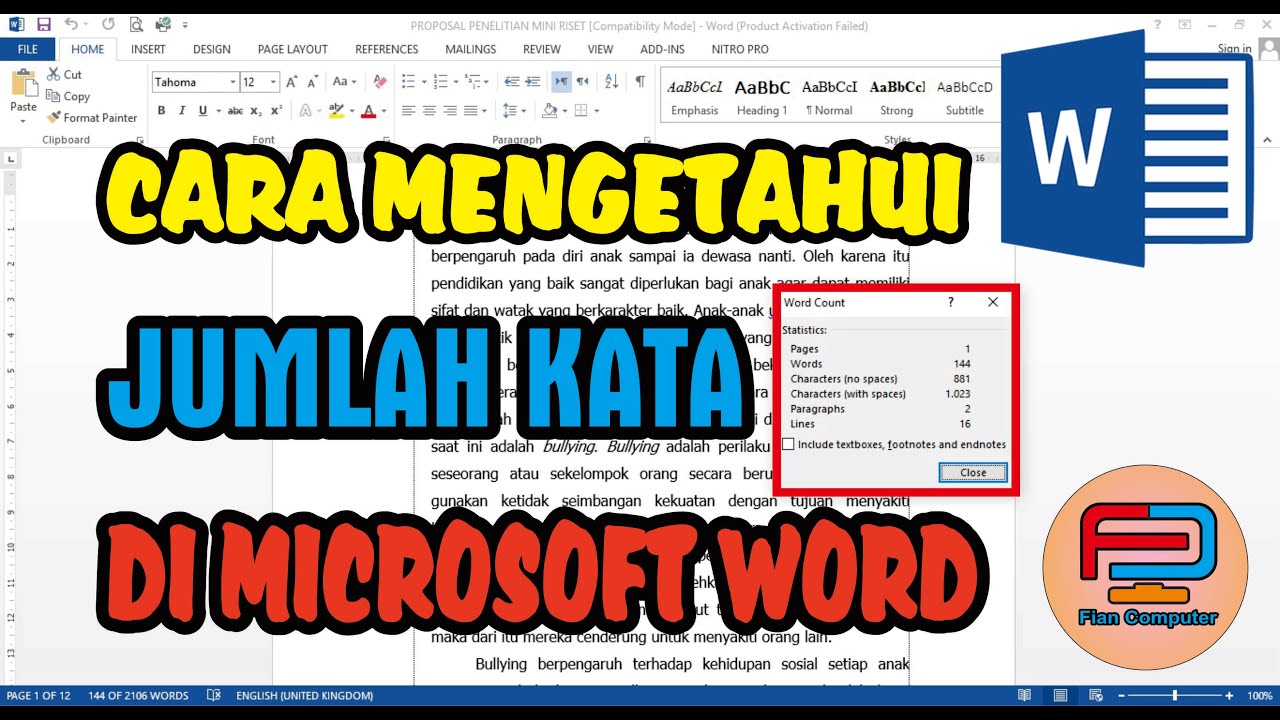
Task: Align text to the left
Action: click(x=408, y=111)
